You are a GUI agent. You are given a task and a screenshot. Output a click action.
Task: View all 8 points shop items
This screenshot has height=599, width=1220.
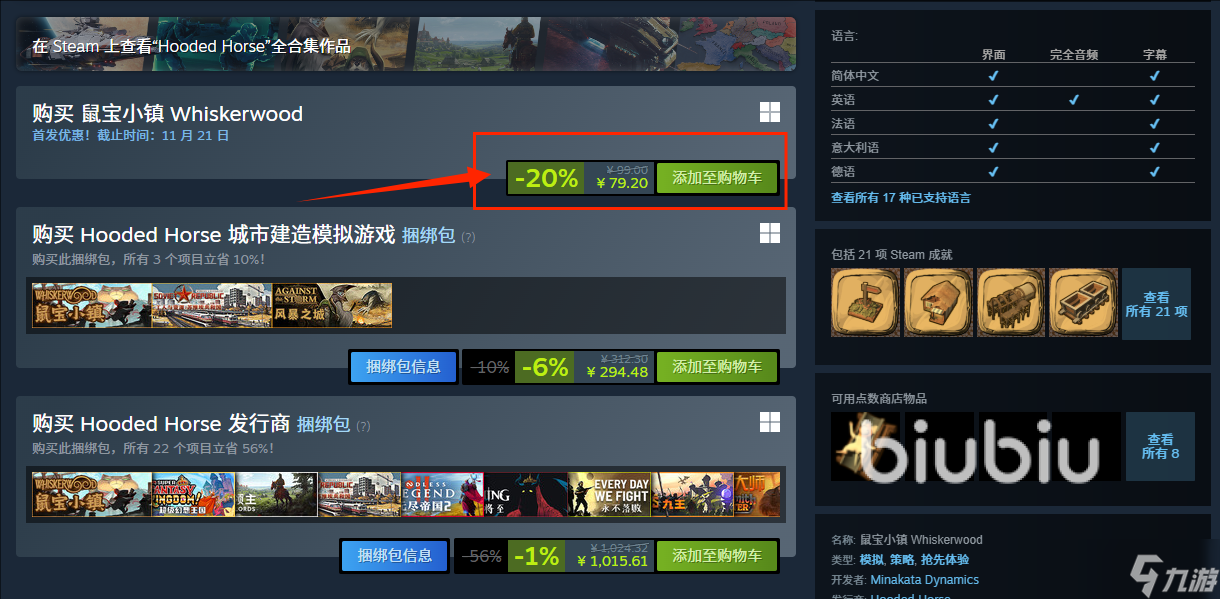pos(1160,446)
